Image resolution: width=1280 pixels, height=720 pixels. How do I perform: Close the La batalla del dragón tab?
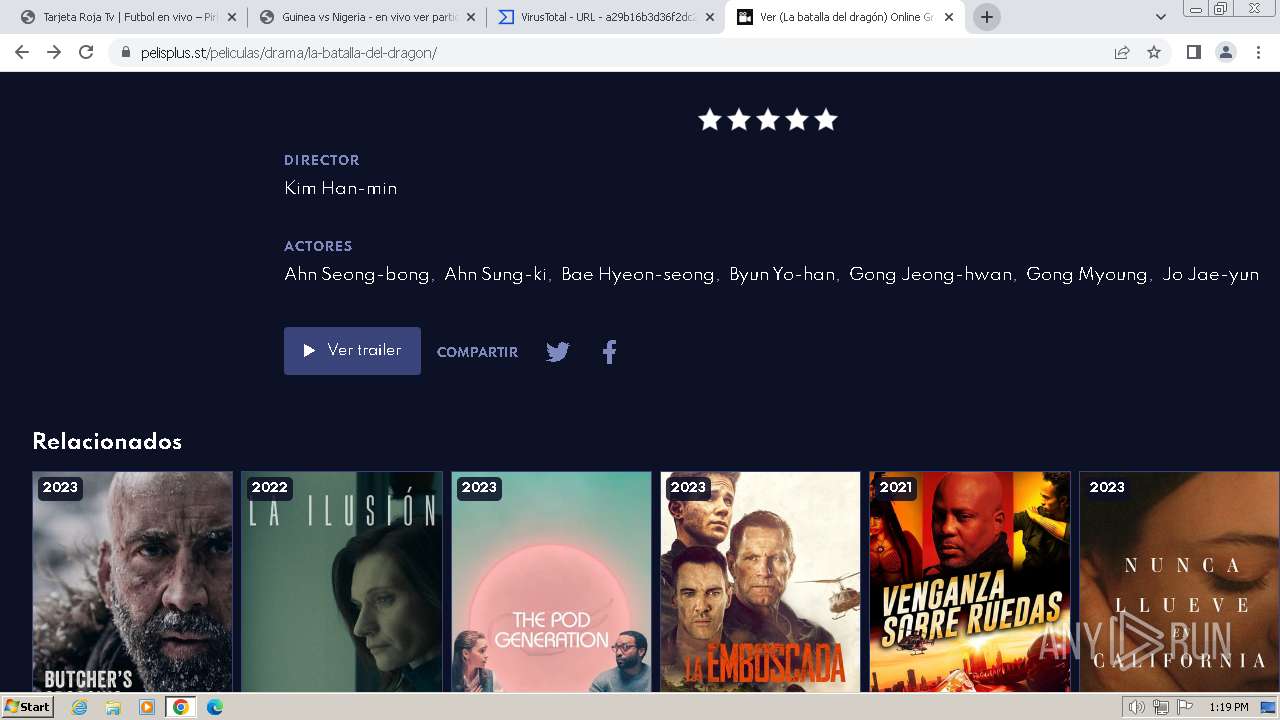point(949,17)
